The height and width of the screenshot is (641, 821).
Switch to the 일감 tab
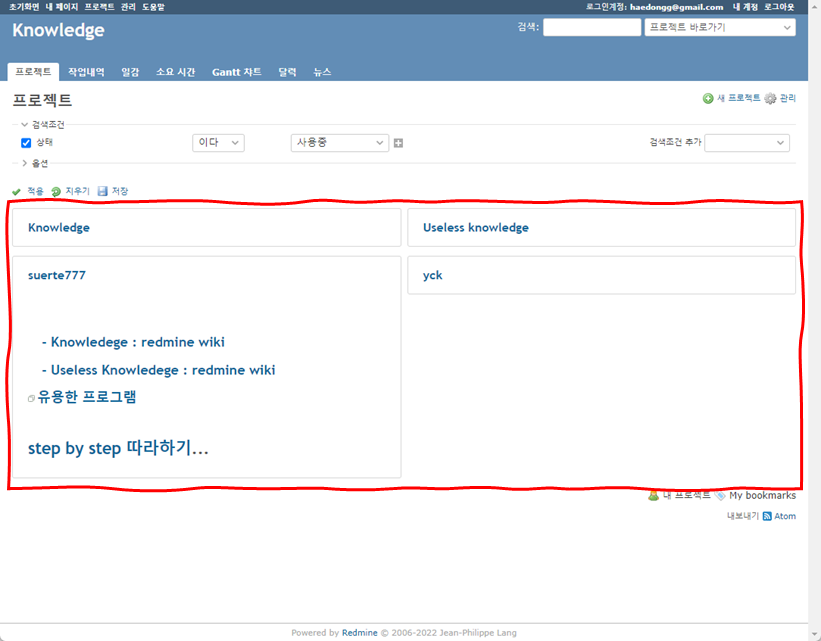pos(130,72)
